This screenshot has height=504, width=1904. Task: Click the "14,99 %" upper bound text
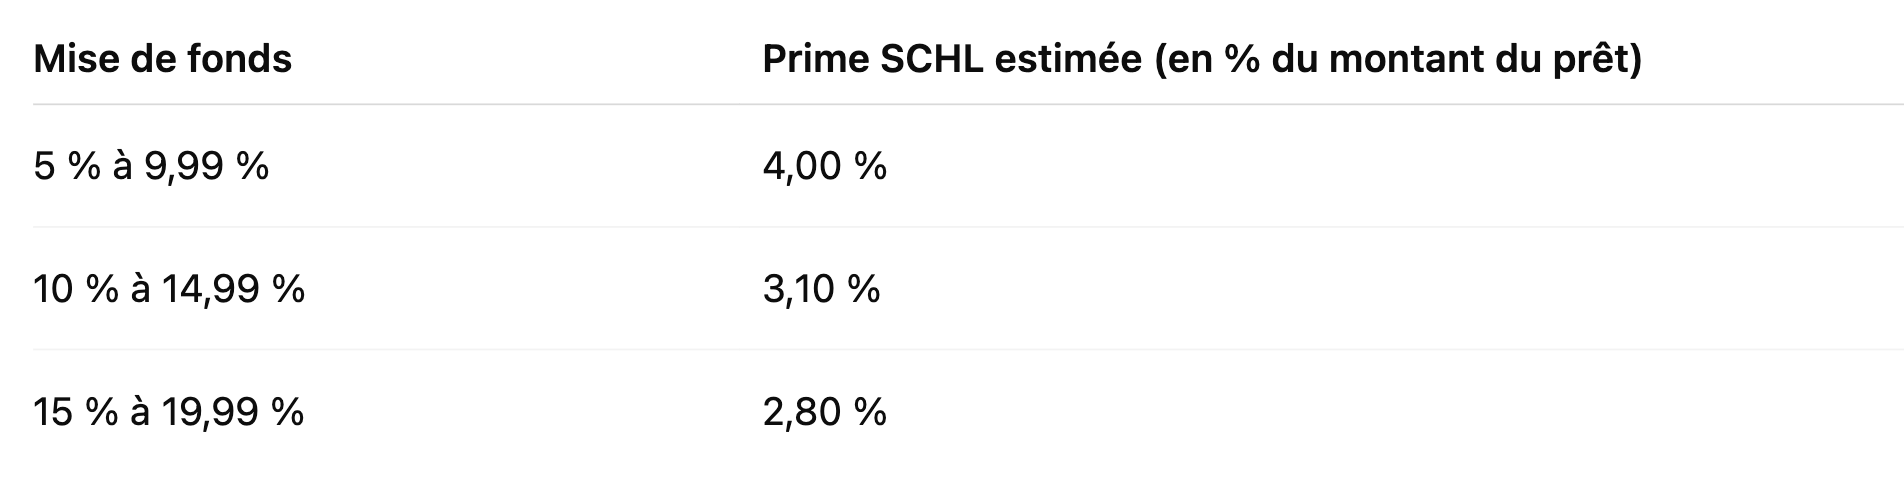point(233,289)
